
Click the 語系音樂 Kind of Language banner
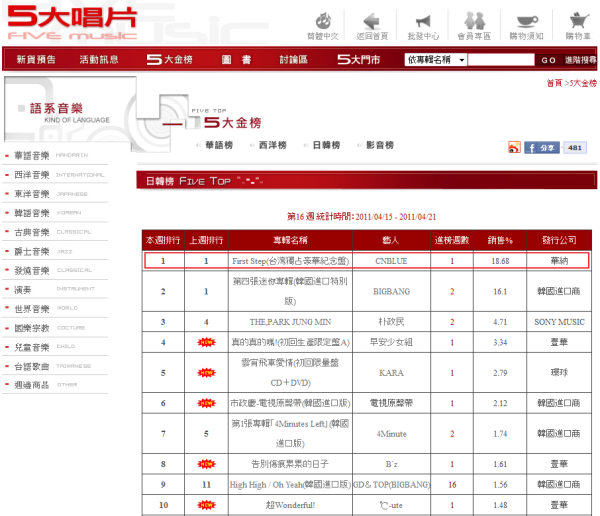tap(70, 109)
